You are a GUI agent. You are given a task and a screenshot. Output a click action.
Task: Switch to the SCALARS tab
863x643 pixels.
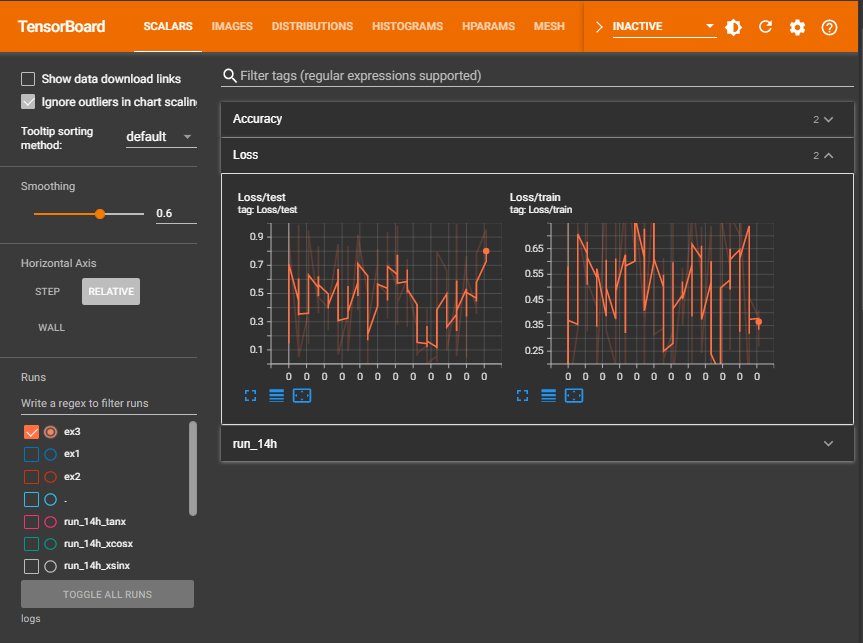(x=168, y=26)
